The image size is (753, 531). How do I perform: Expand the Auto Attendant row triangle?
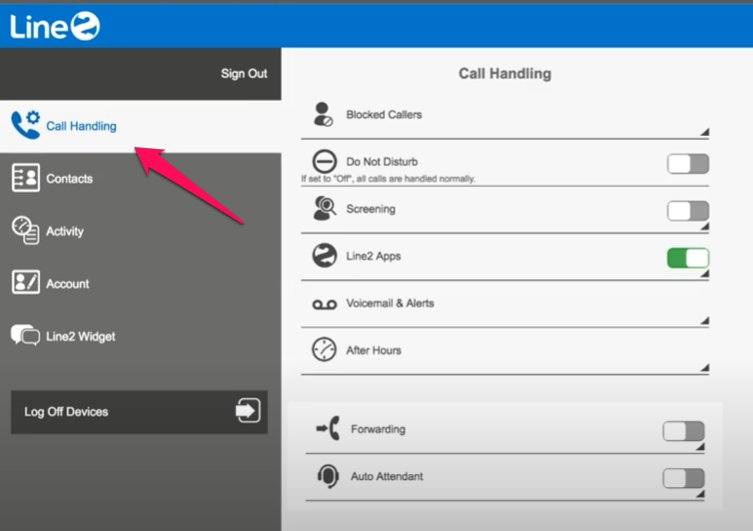coord(700,494)
